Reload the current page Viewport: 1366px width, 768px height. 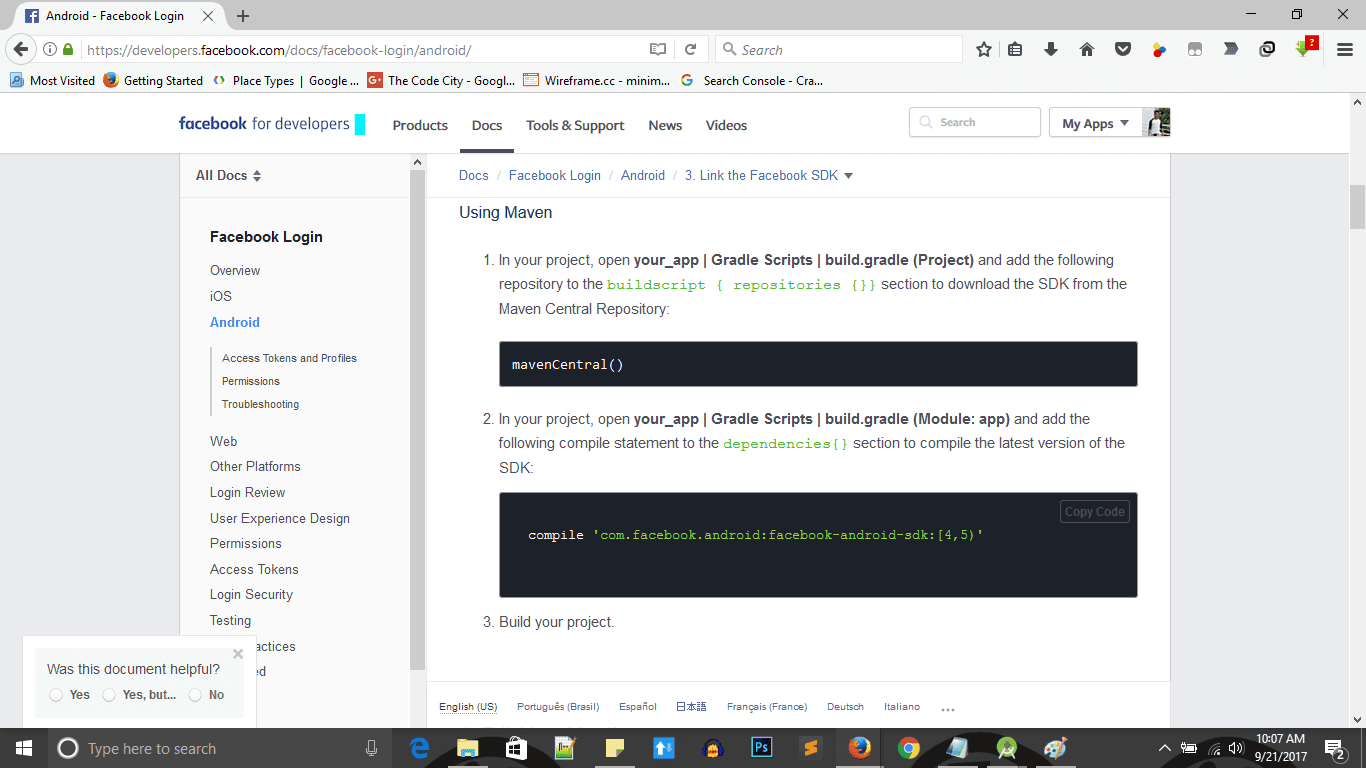(x=690, y=49)
